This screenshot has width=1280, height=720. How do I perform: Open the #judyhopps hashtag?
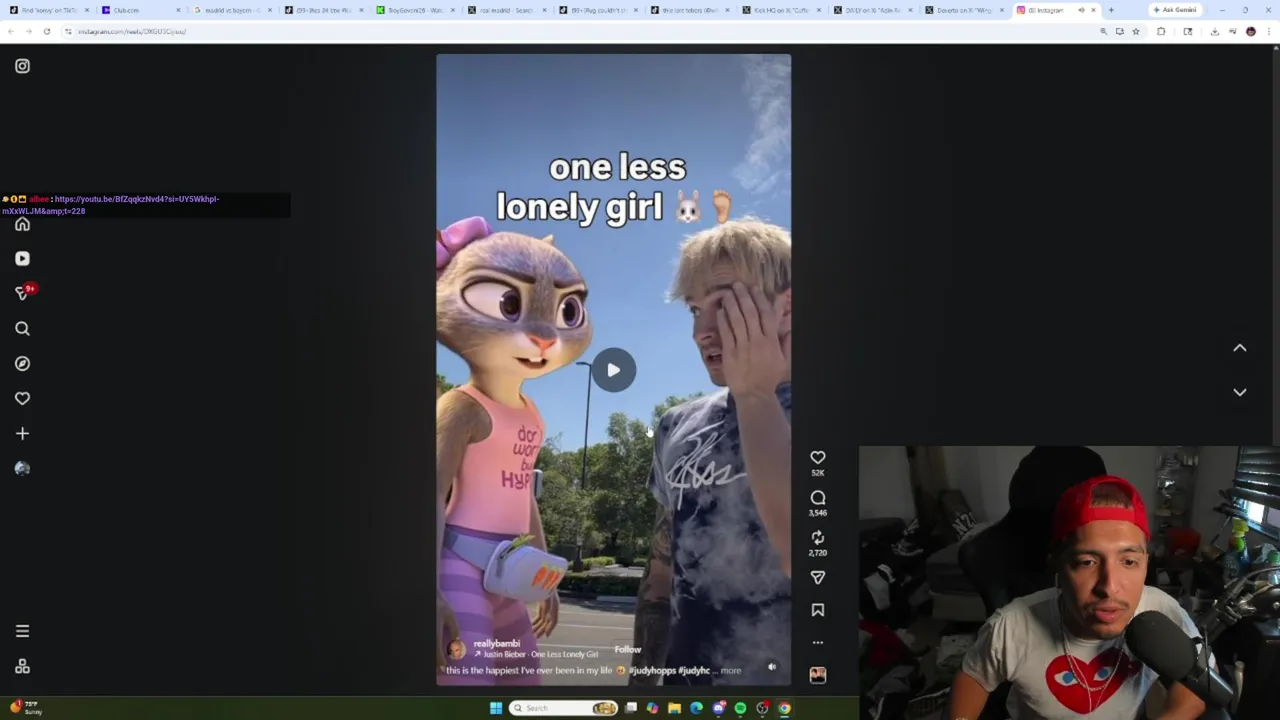[652, 670]
